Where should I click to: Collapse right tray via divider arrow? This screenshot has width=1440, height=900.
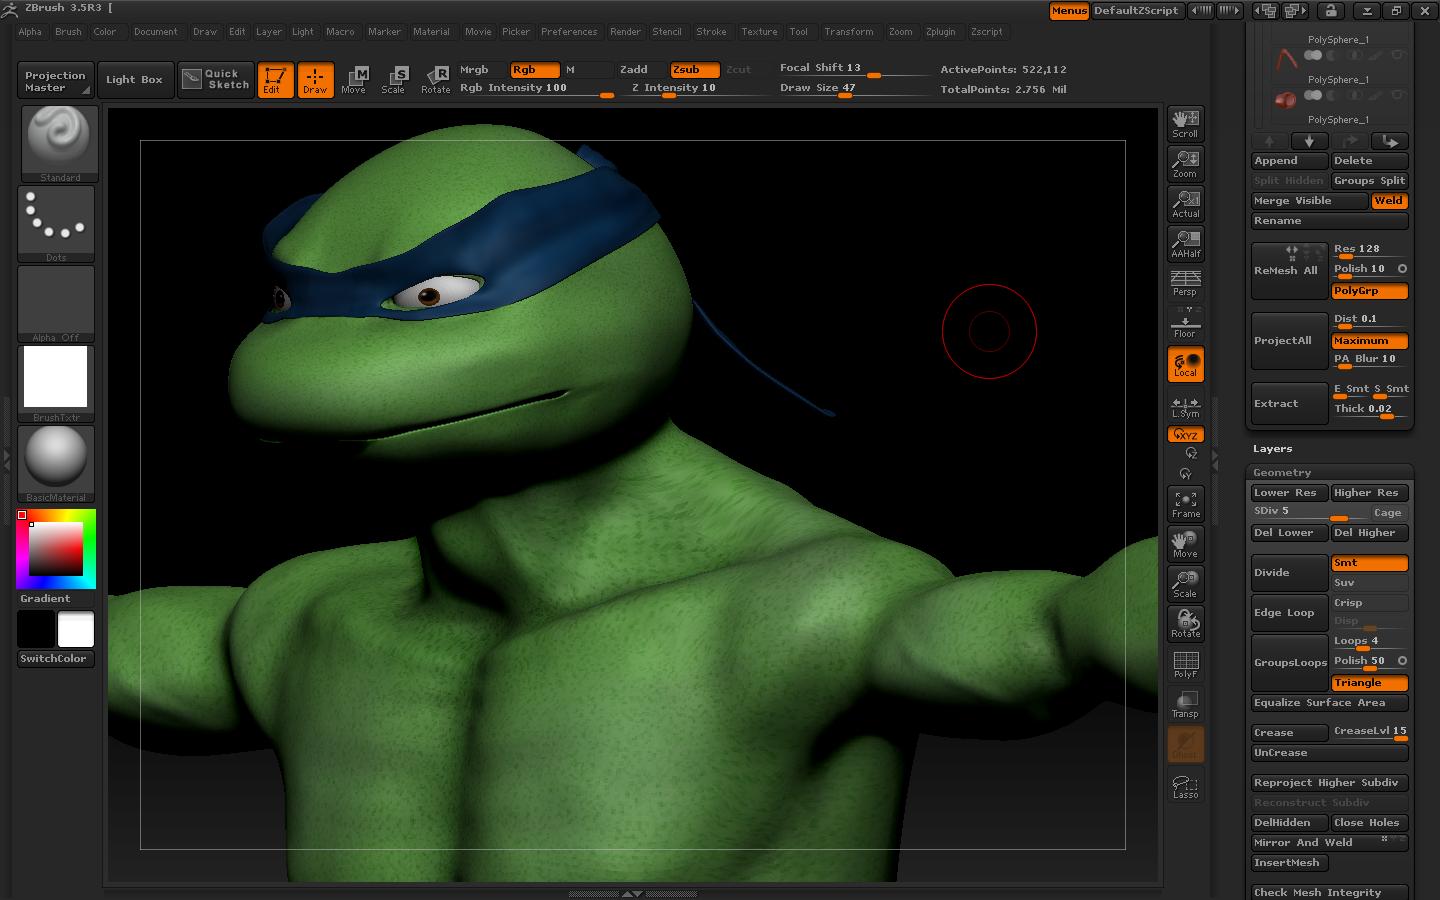pos(1215,460)
